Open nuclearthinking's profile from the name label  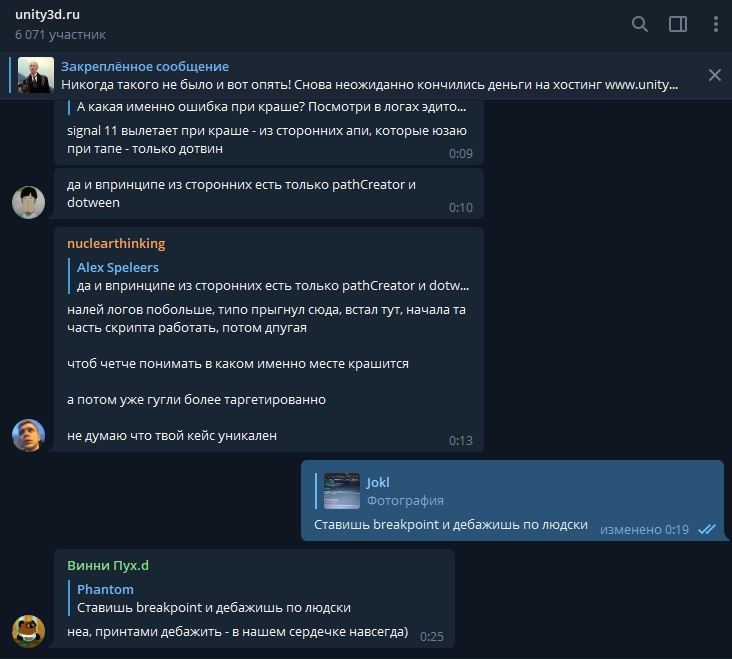pos(116,244)
